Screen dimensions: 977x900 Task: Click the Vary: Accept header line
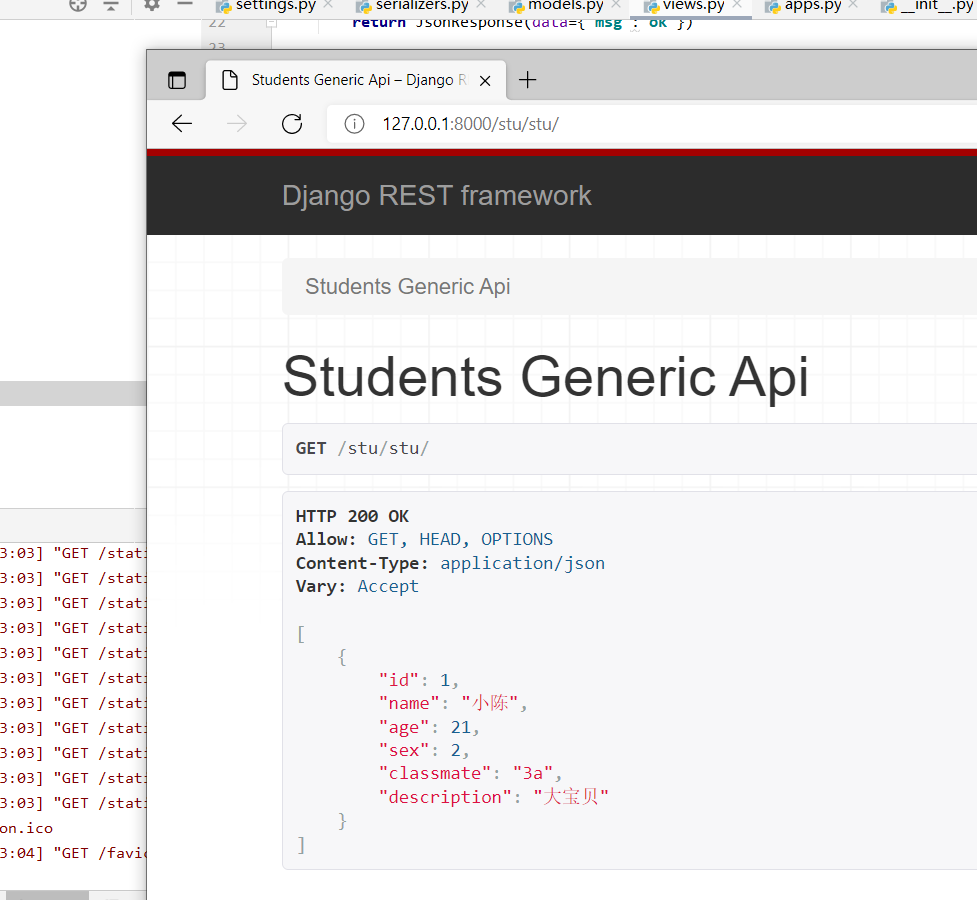click(357, 586)
